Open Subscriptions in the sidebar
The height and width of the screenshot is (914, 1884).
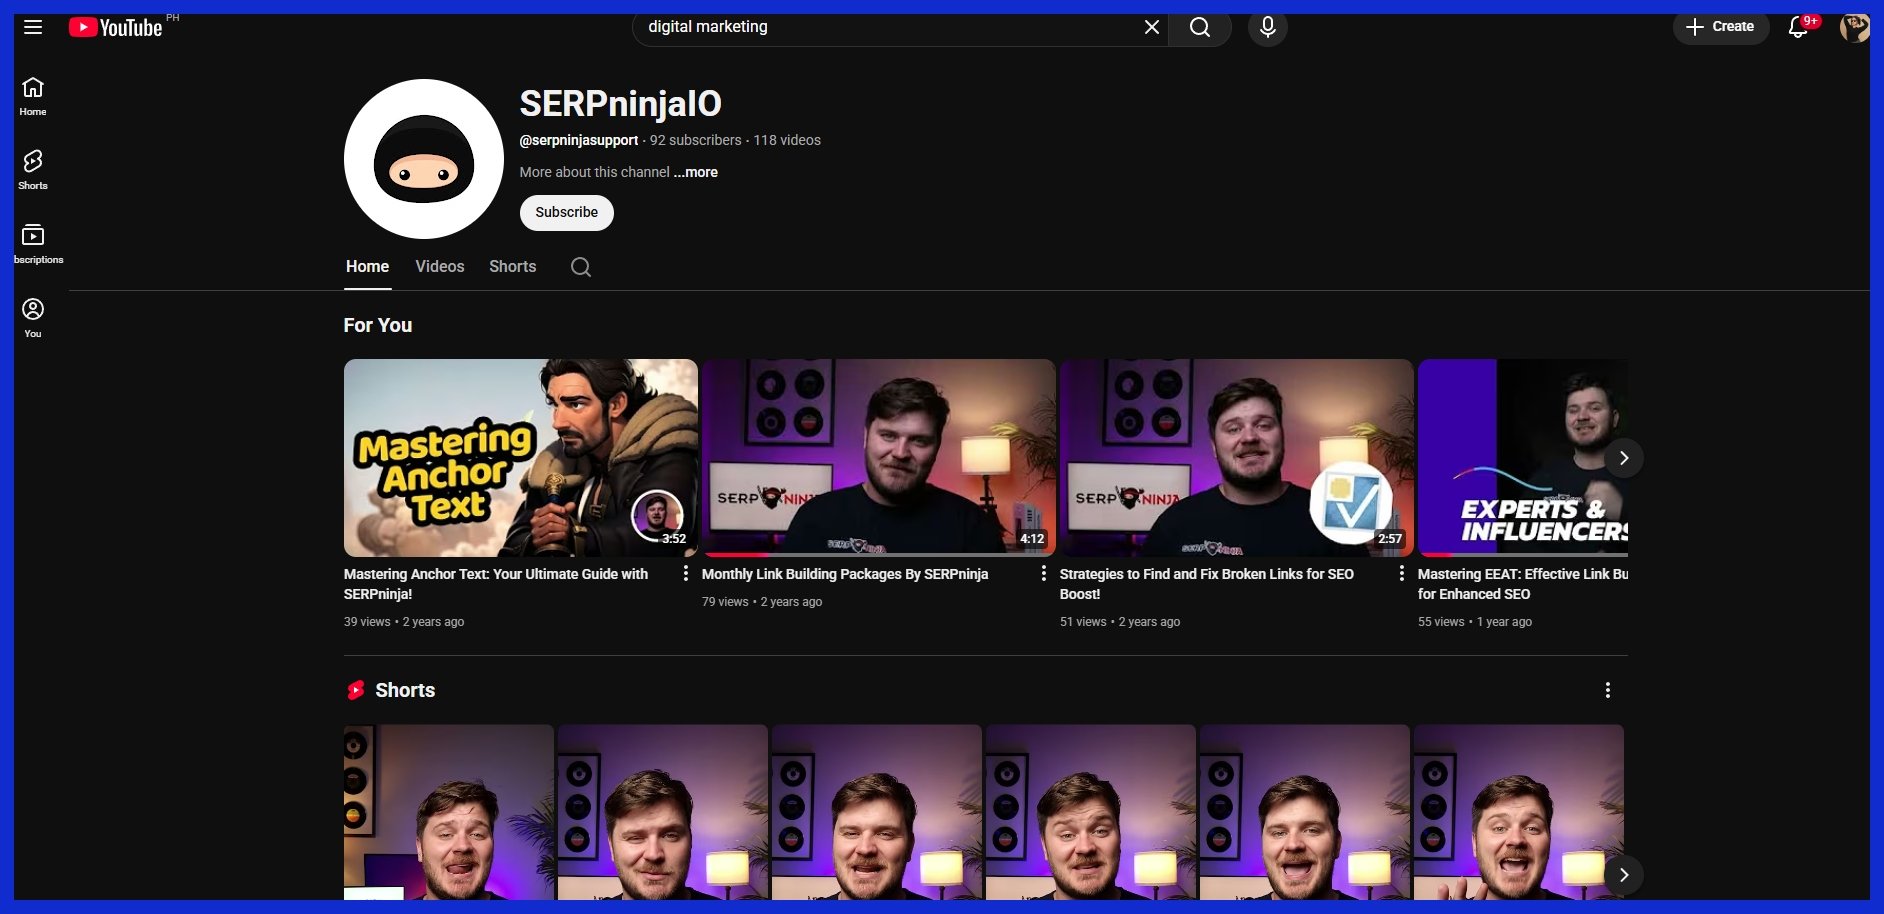point(33,243)
